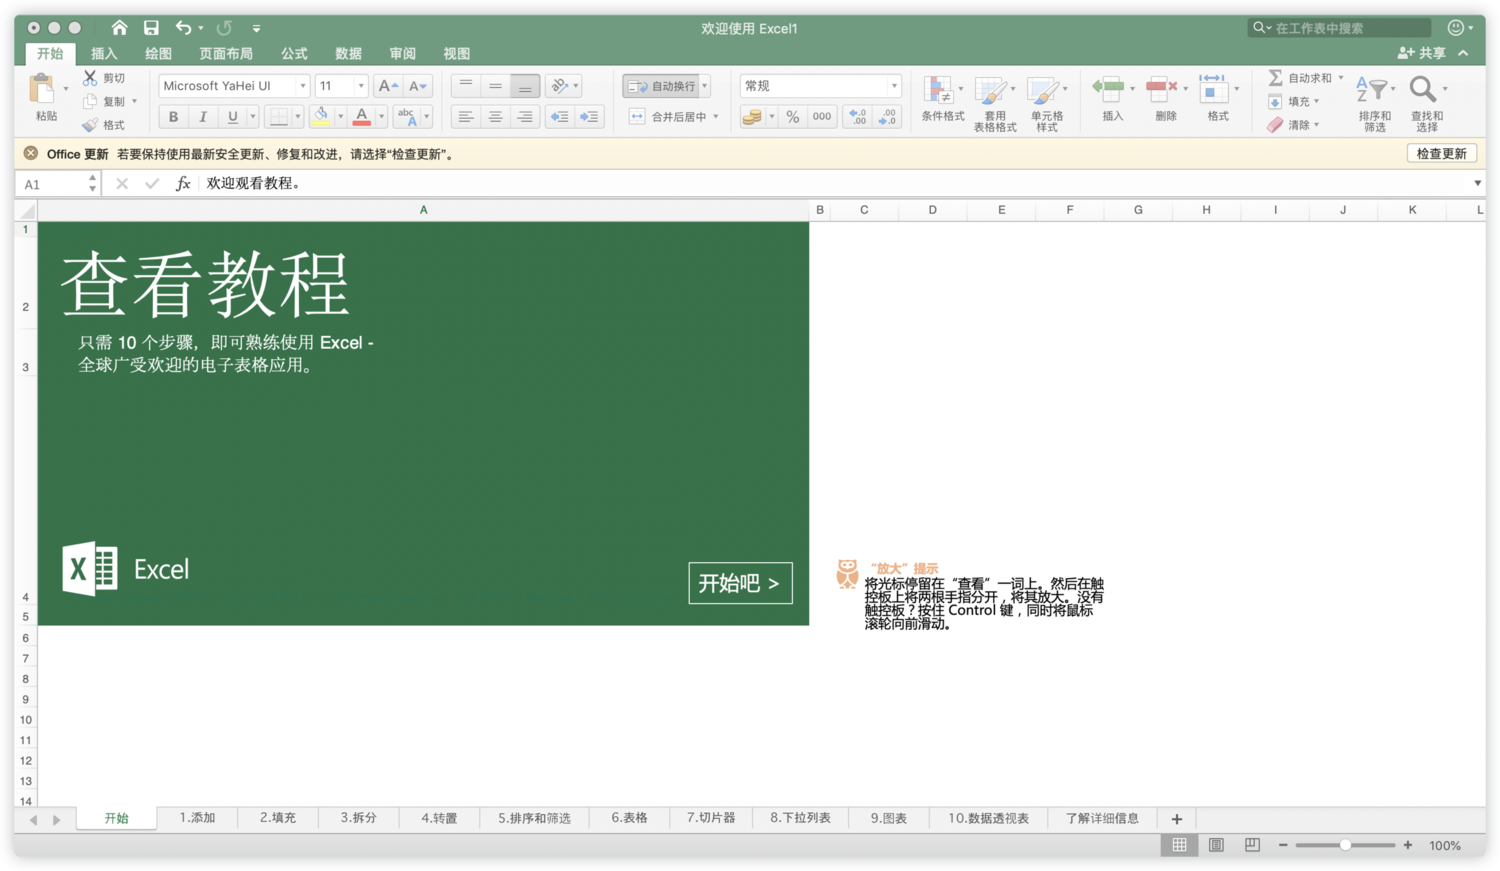Image resolution: width=1500 pixels, height=871 pixels.
Task: Open the font size dropdown
Action: click(x=361, y=86)
